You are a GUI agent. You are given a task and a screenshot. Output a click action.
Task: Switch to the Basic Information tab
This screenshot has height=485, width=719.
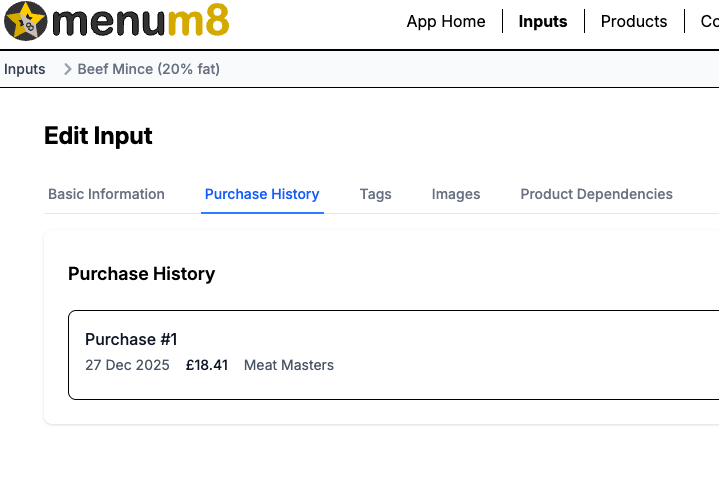[106, 194]
